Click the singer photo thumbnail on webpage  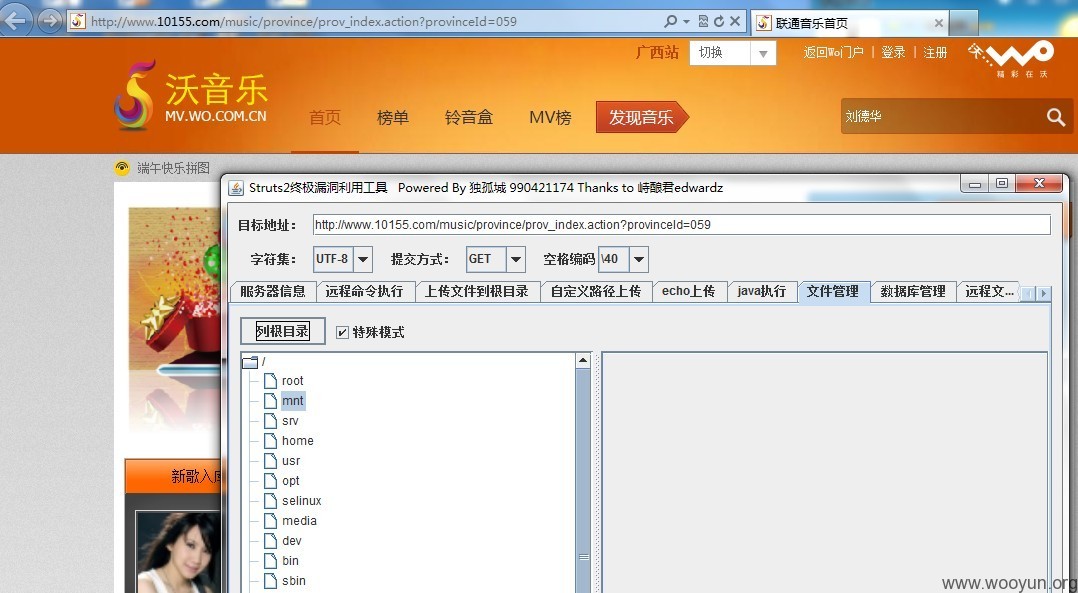coord(179,552)
